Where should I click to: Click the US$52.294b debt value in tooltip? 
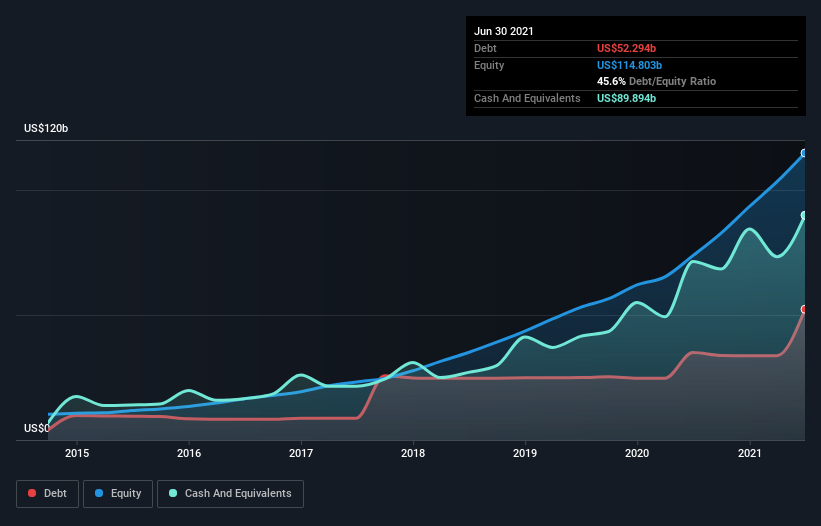coord(626,48)
